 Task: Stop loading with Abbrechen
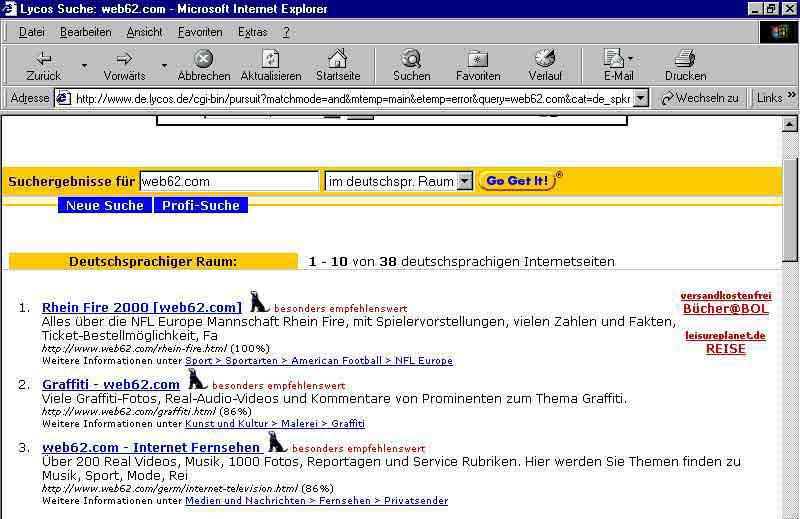pos(204,65)
